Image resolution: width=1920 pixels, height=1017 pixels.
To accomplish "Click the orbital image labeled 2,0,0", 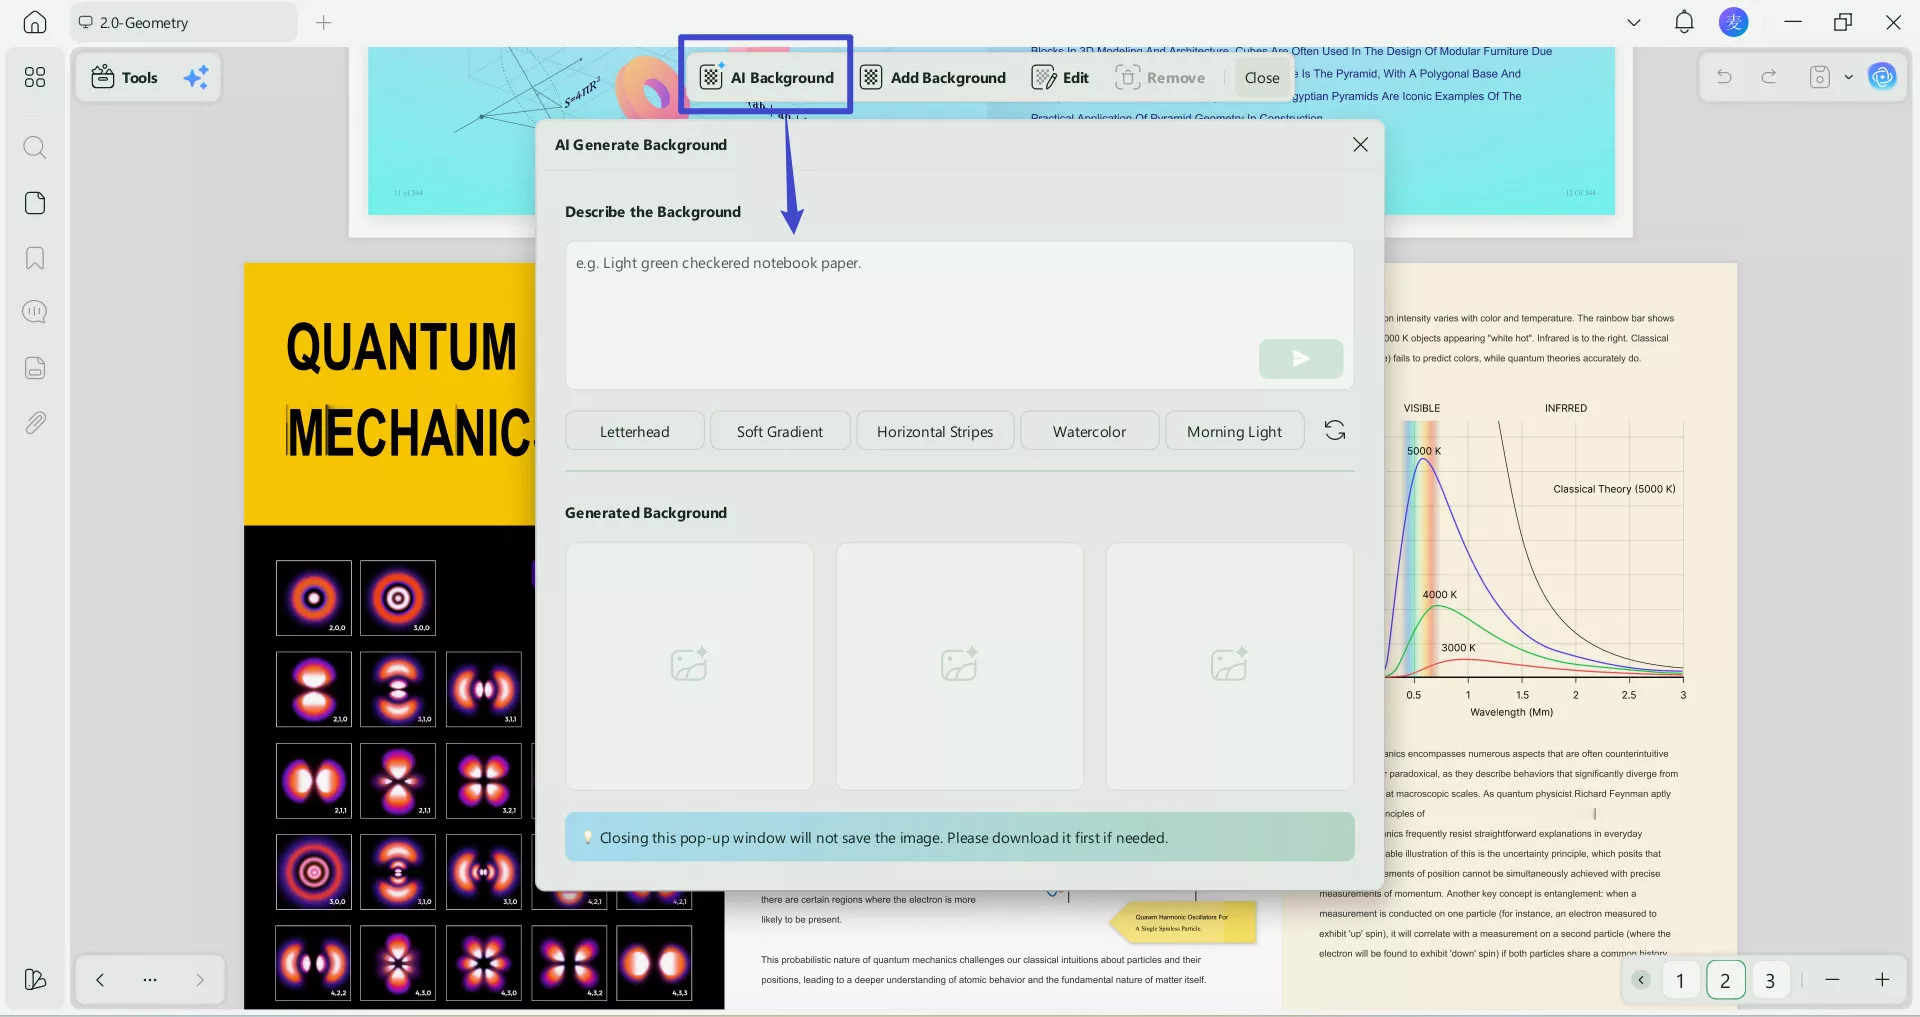I will 314,598.
